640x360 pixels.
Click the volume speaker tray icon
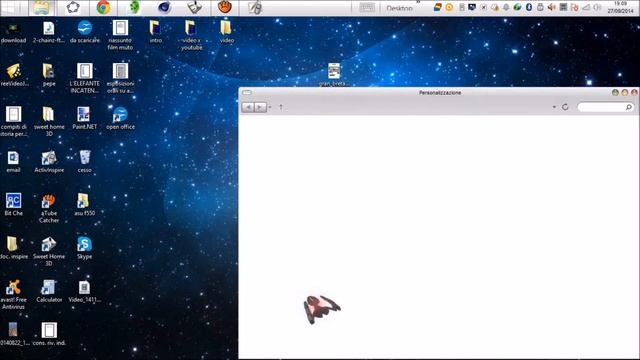(551, 7)
